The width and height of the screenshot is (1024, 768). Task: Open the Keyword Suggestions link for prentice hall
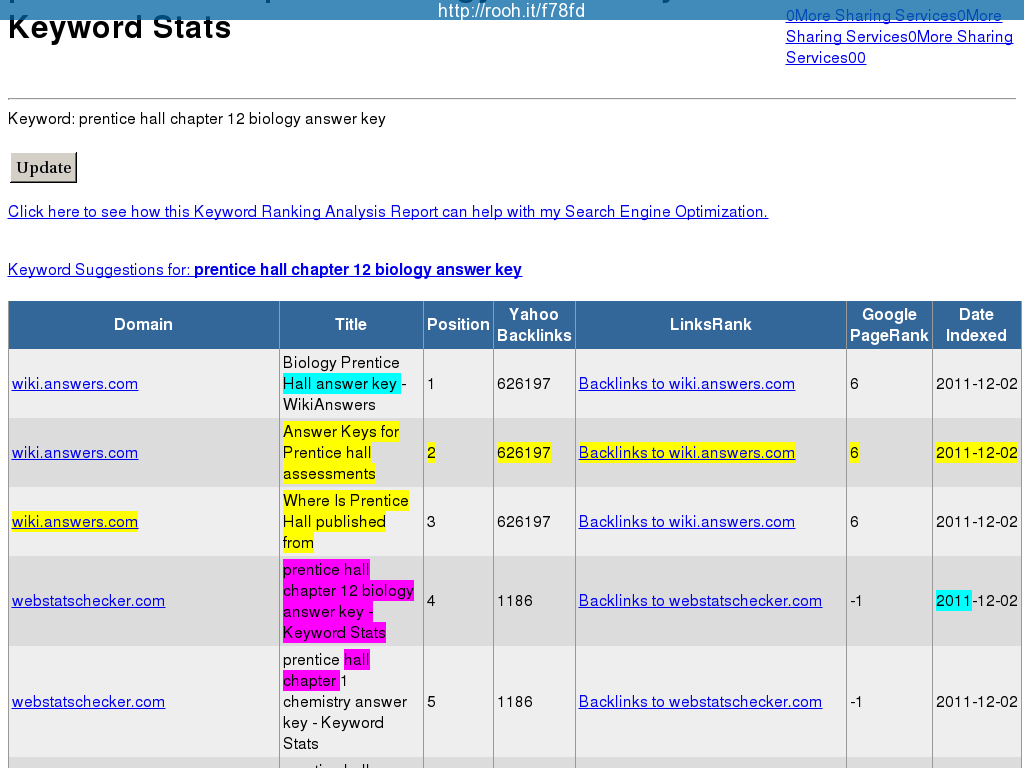coord(264,270)
